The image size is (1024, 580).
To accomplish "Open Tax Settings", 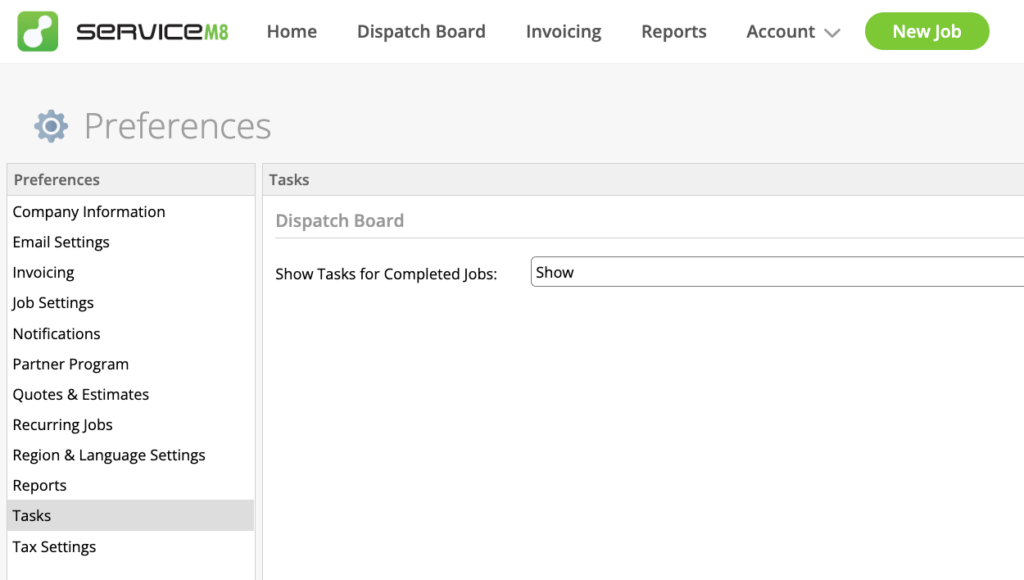I will (x=54, y=547).
